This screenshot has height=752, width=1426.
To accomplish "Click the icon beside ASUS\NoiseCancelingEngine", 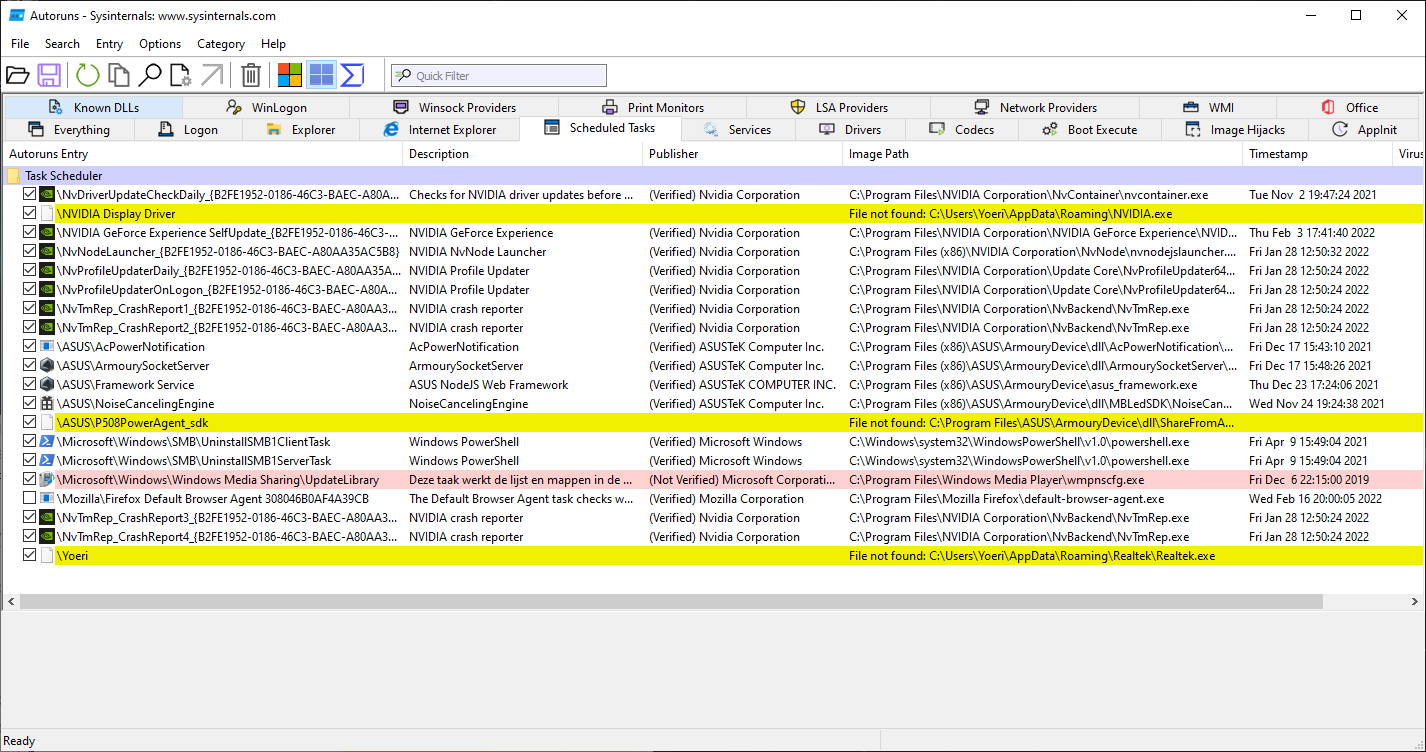I will coord(47,404).
